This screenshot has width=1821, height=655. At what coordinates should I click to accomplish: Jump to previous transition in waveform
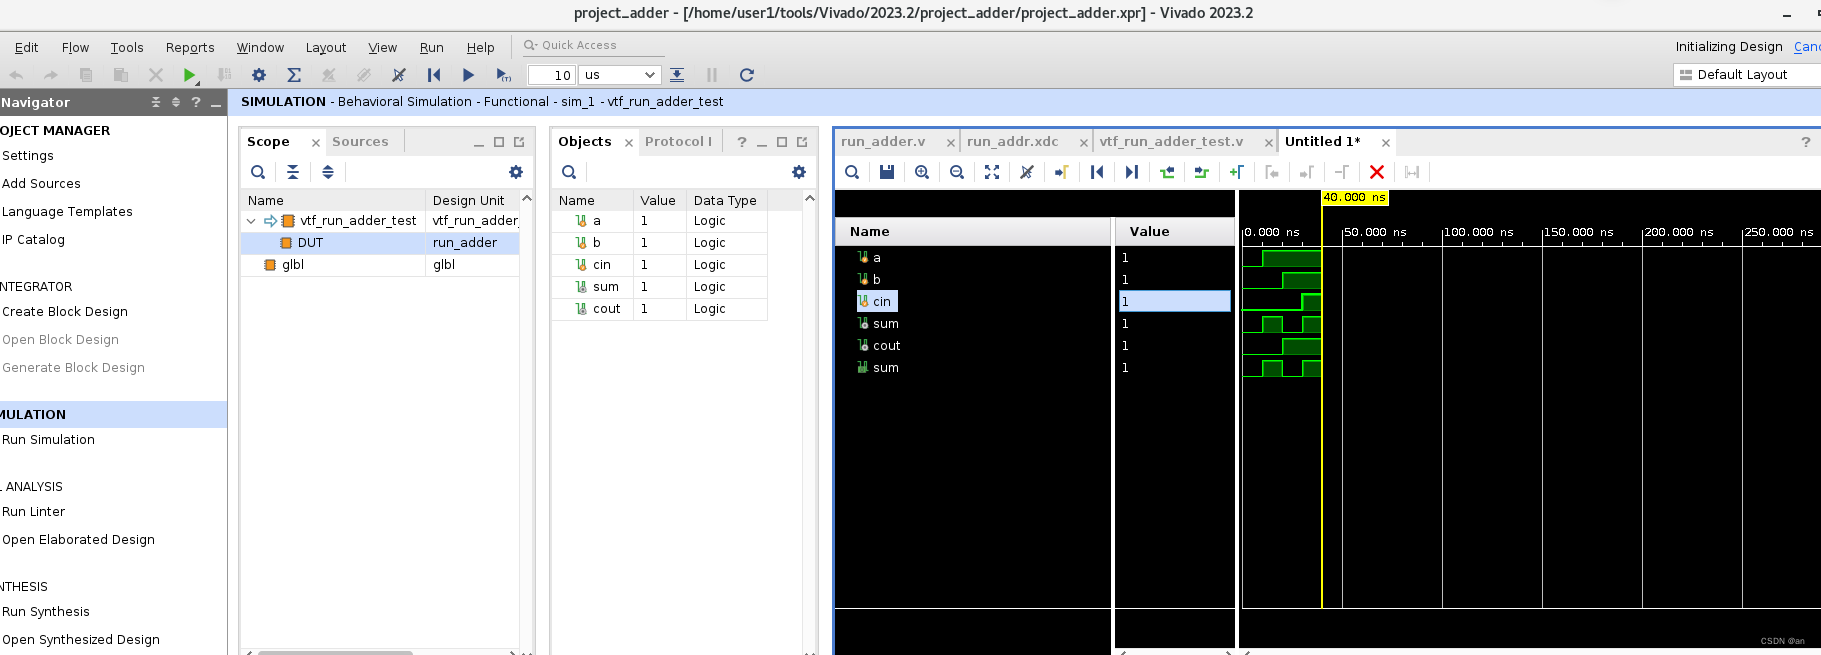[1167, 172]
